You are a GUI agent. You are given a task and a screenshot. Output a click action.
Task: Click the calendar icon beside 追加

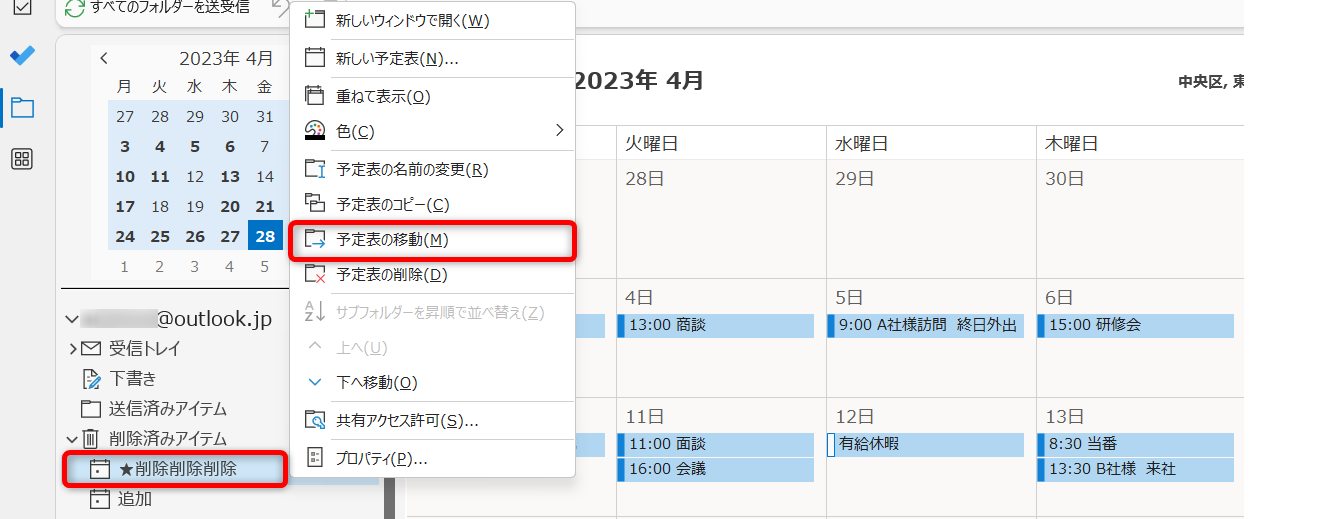pos(99,498)
